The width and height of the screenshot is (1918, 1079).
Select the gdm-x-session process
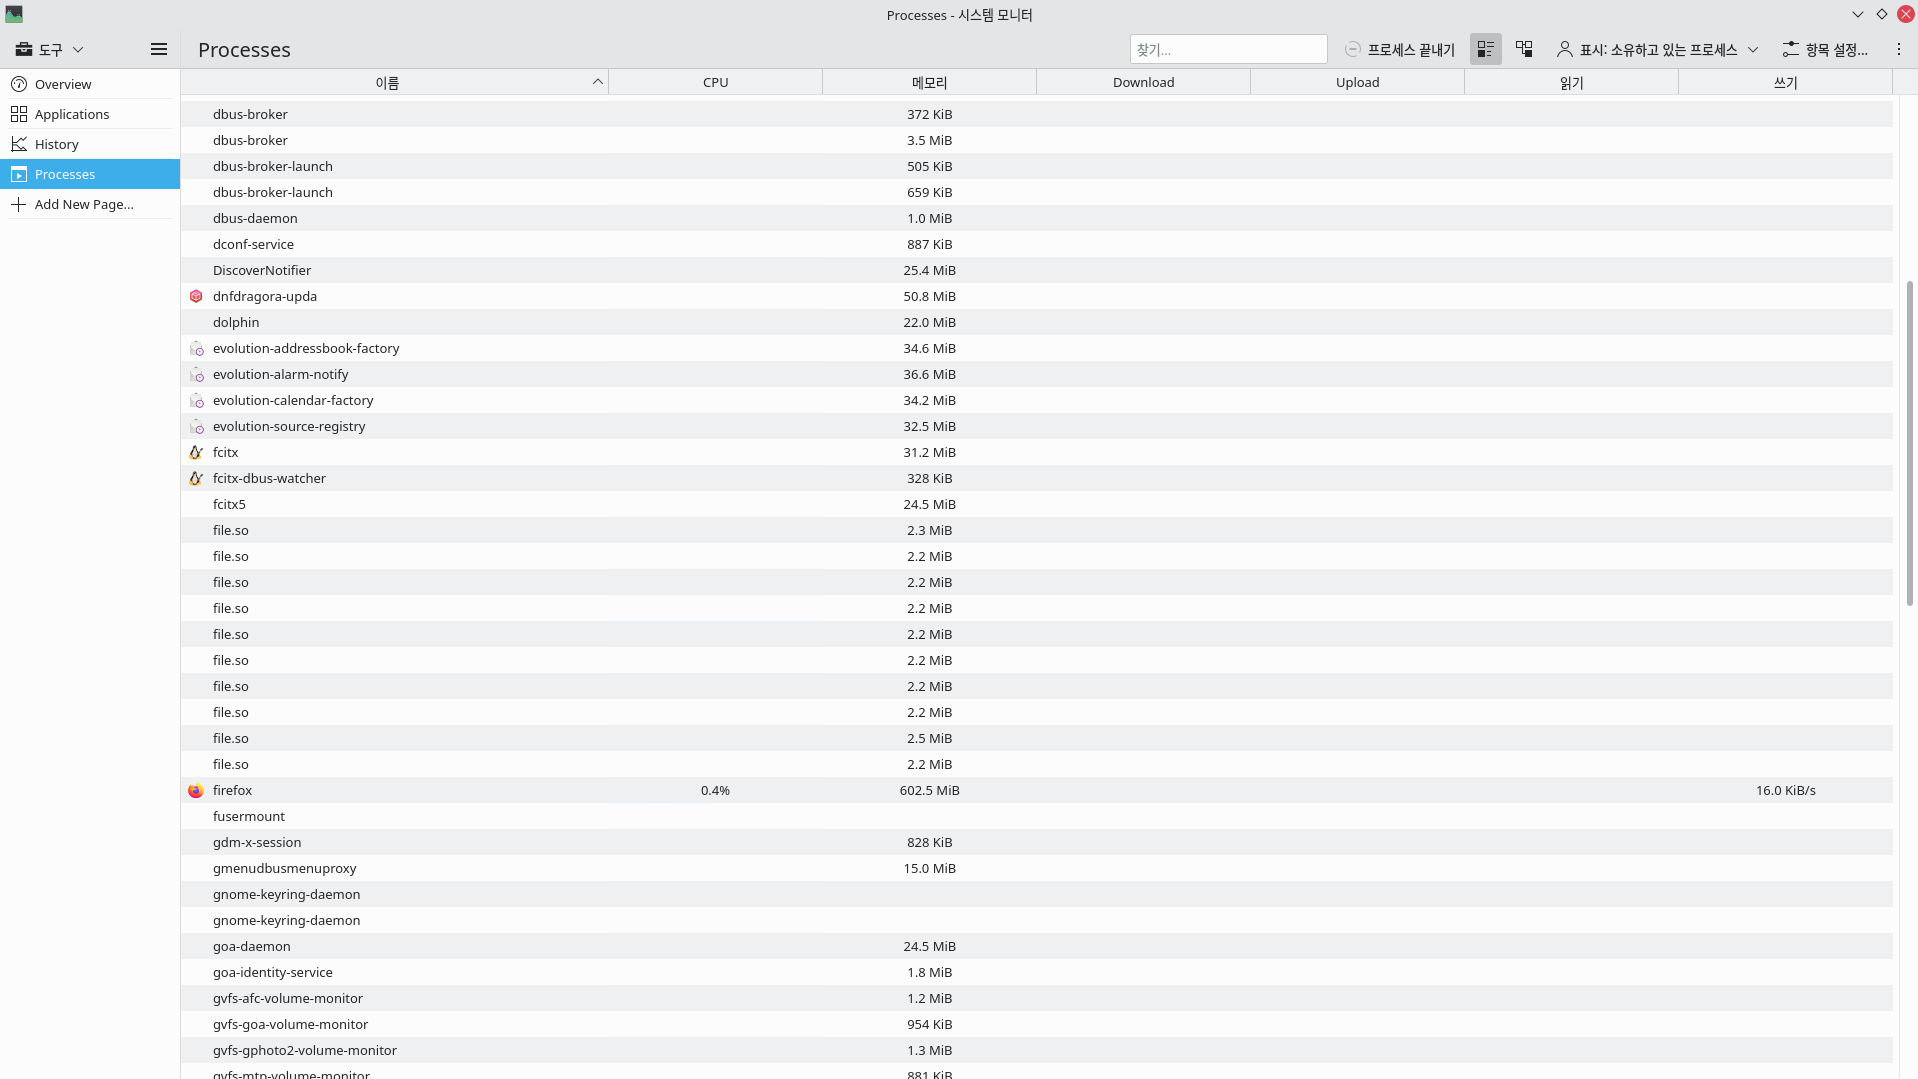point(1036,842)
